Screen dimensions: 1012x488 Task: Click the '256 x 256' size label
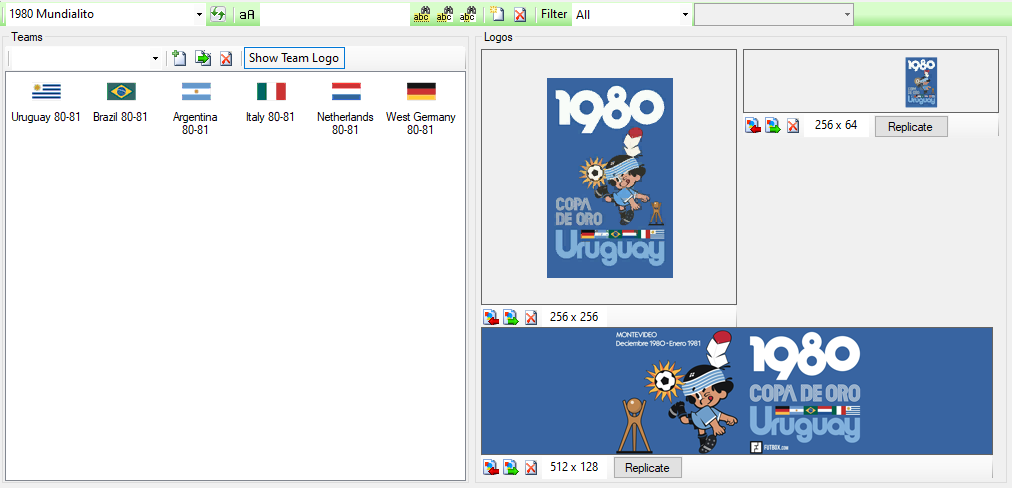point(574,317)
